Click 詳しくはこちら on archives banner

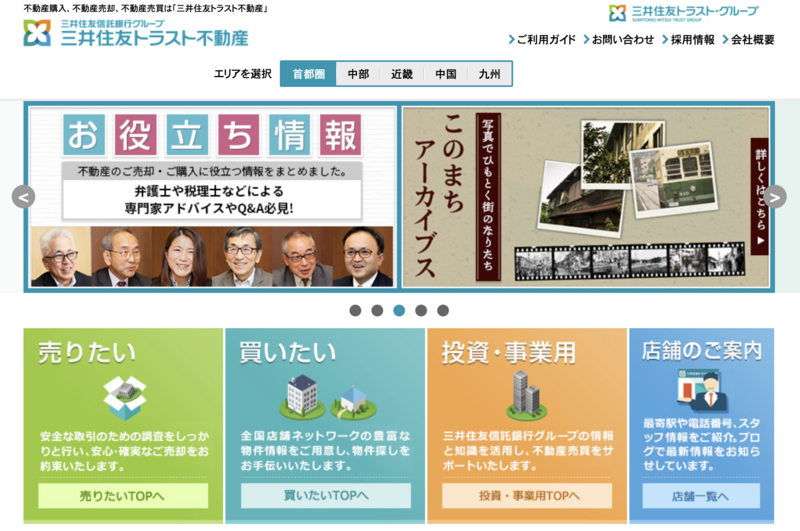click(x=760, y=196)
